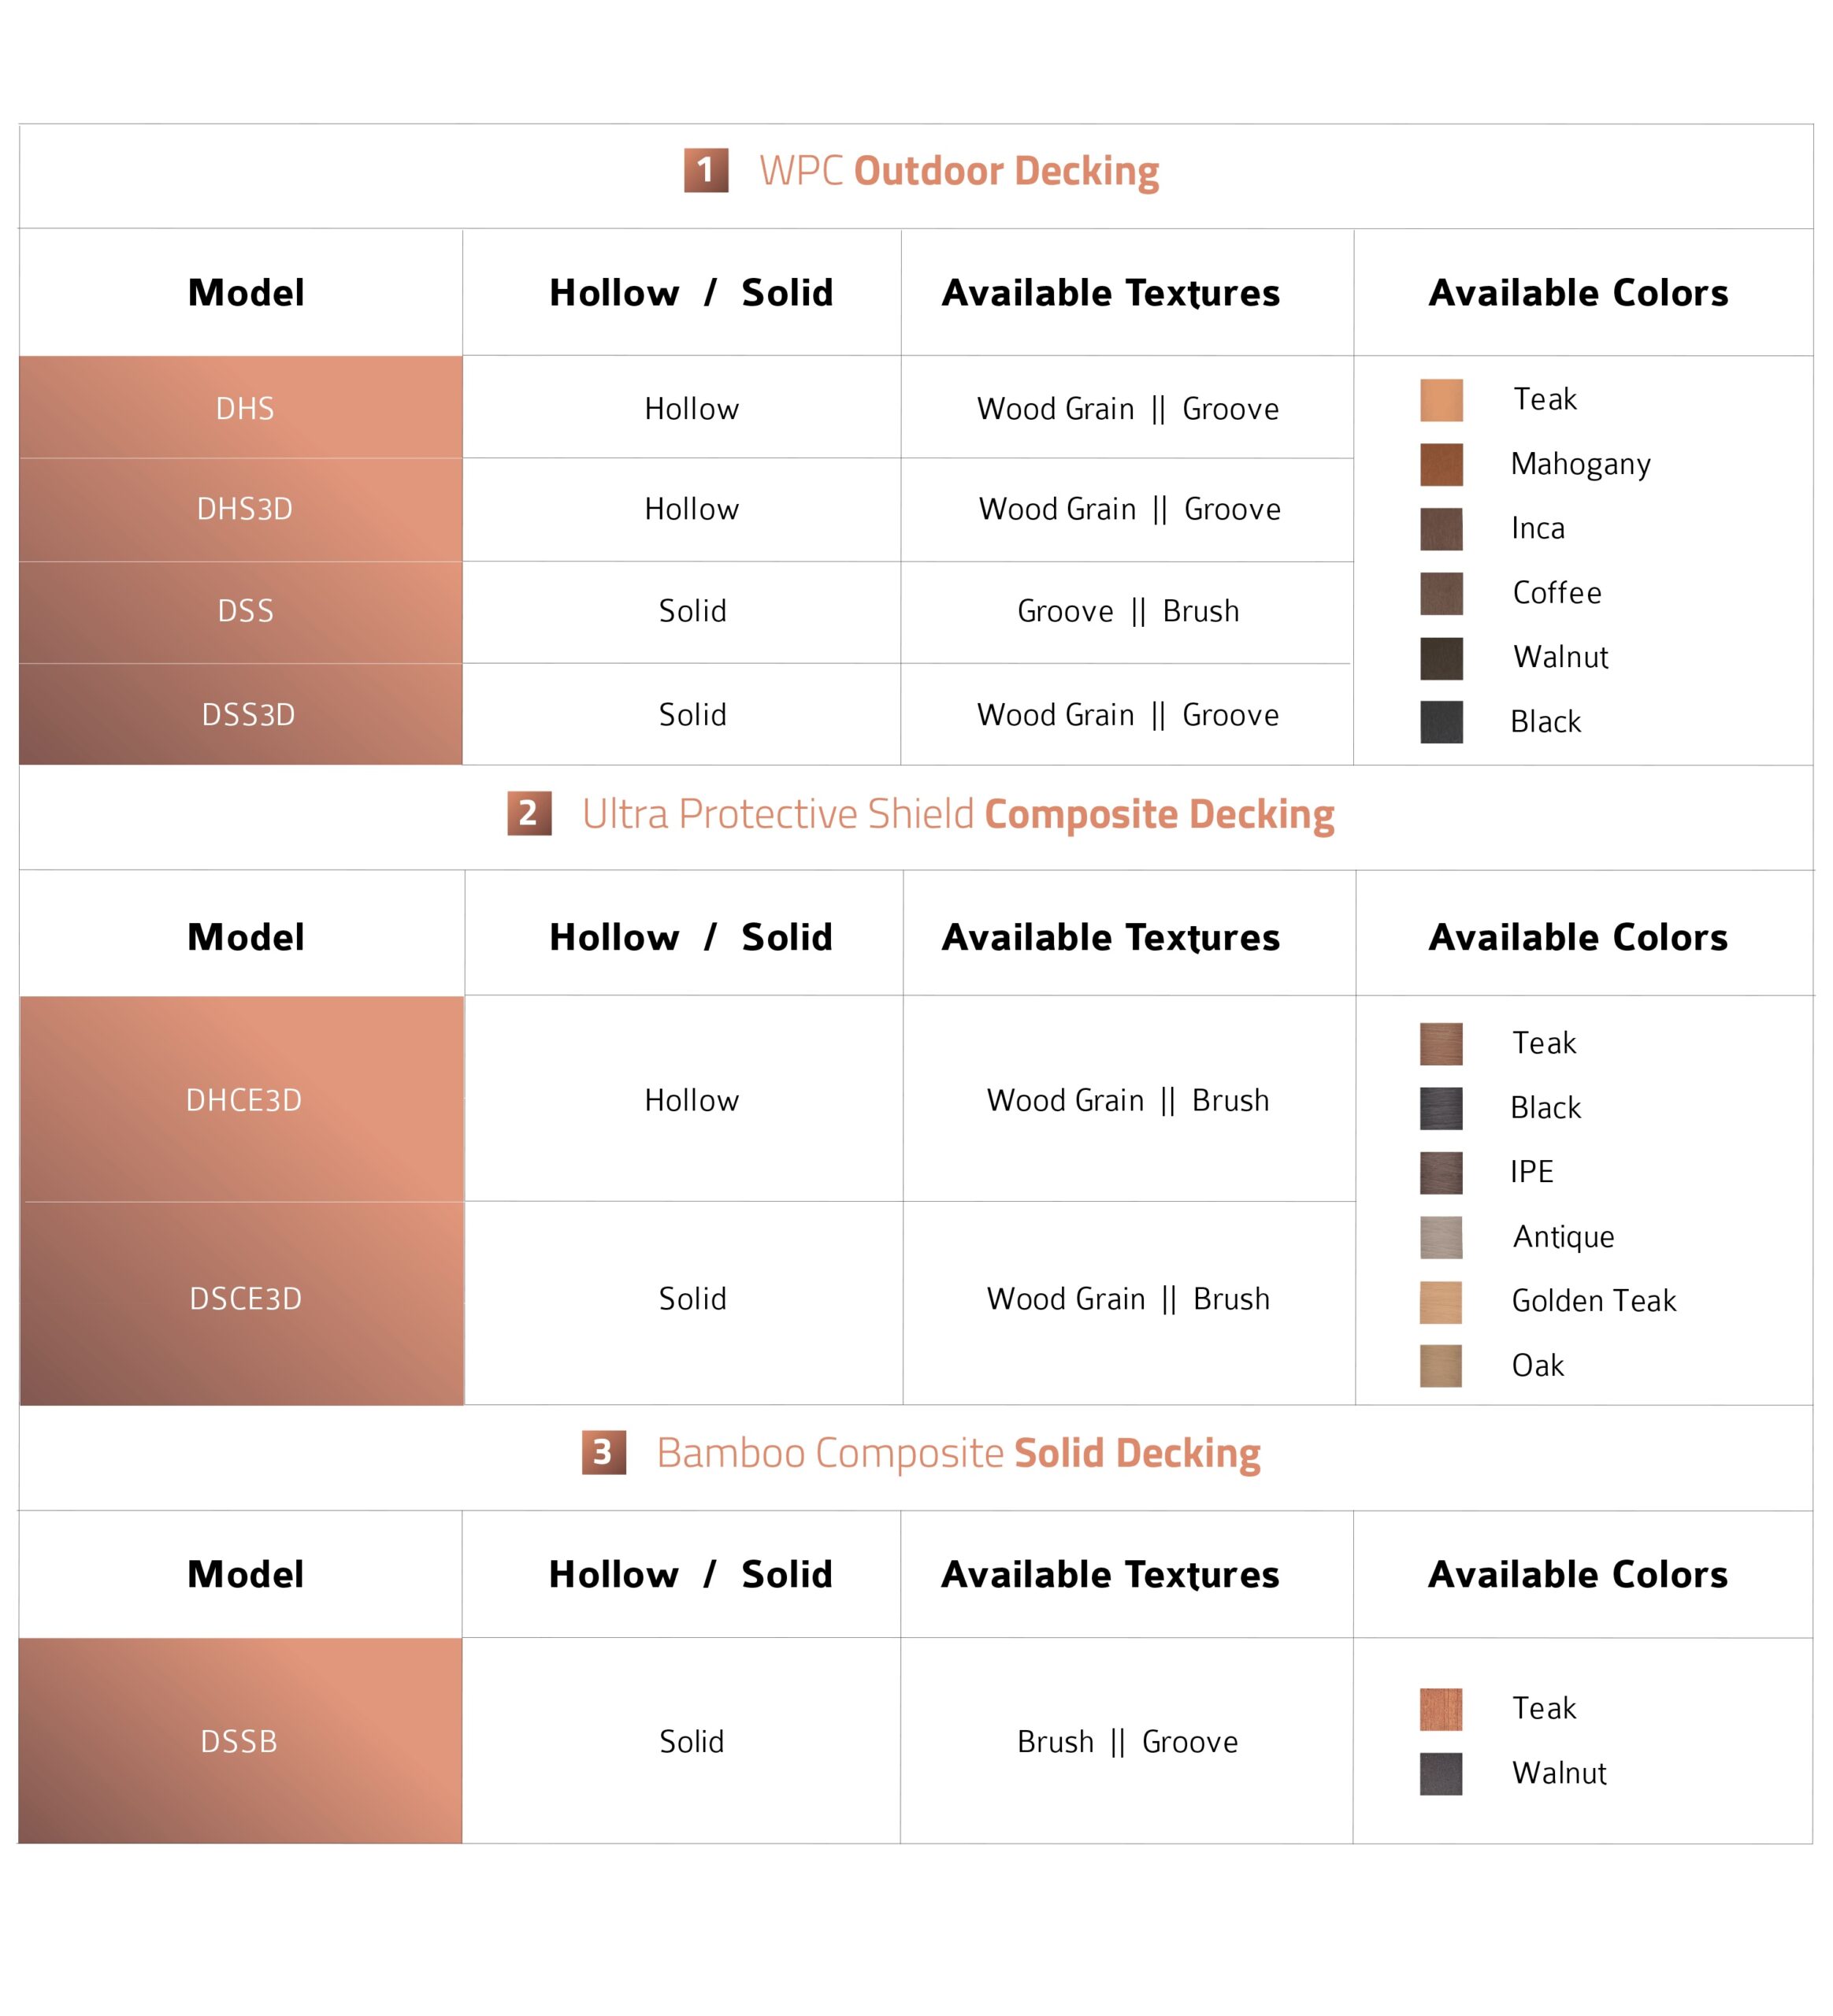Select the Antique color swatch

click(1441, 1237)
